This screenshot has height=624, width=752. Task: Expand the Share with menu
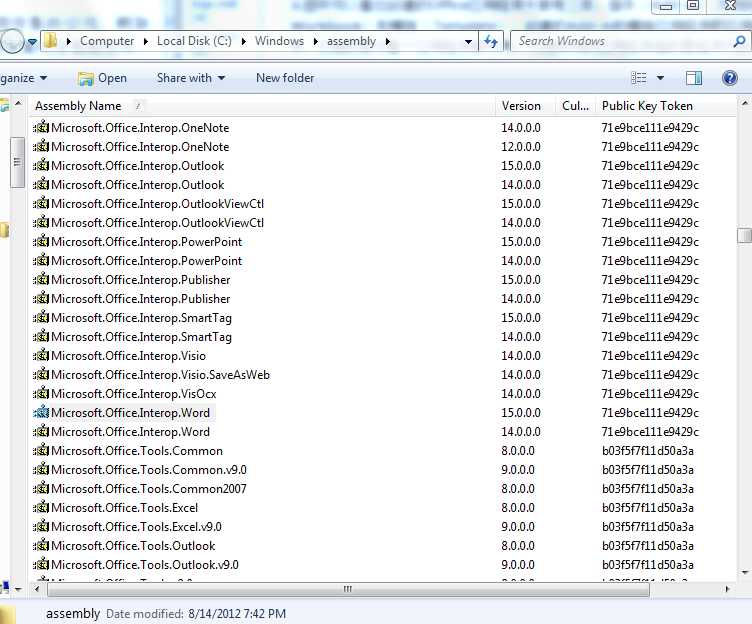[191, 78]
